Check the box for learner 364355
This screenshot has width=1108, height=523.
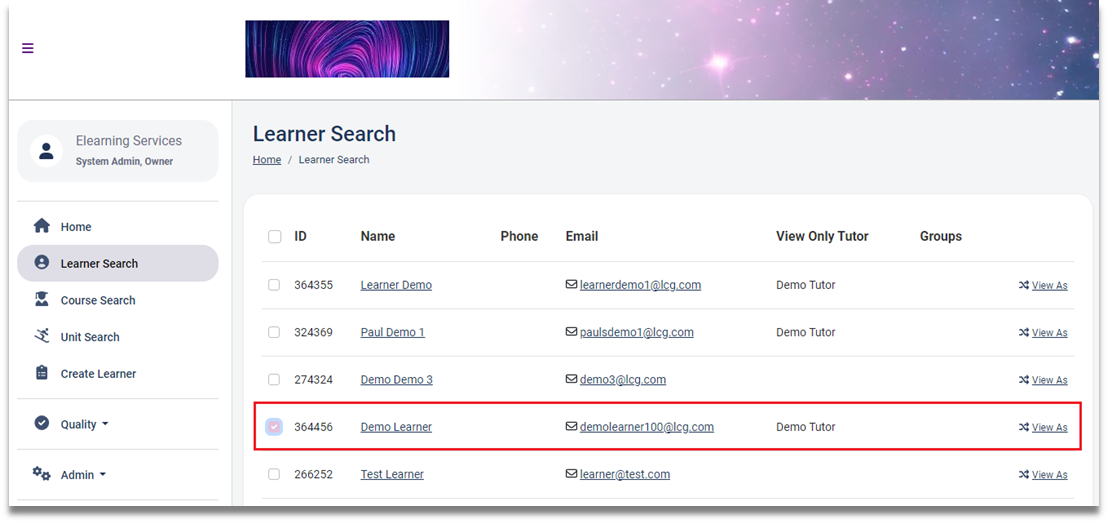click(273, 285)
